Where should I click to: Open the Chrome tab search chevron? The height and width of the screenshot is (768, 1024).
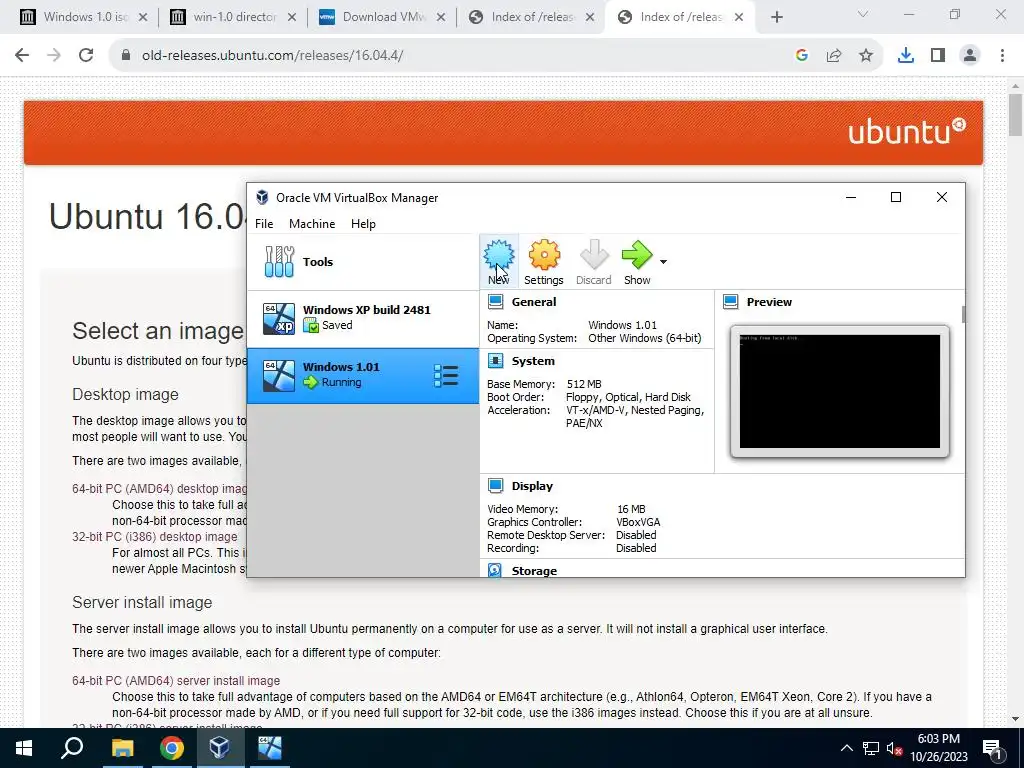tap(863, 14)
